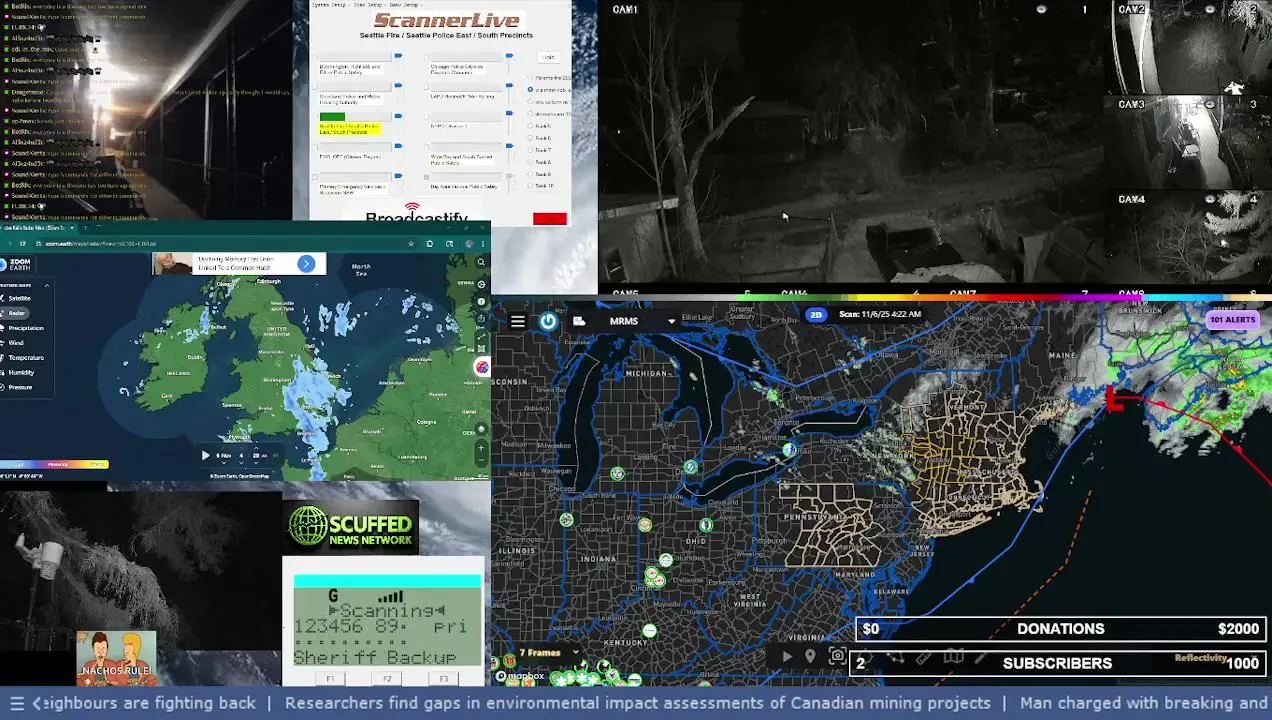Click the Zoom Earth info icon
This screenshot has width=1272, height=720.
tap(481, 302)
